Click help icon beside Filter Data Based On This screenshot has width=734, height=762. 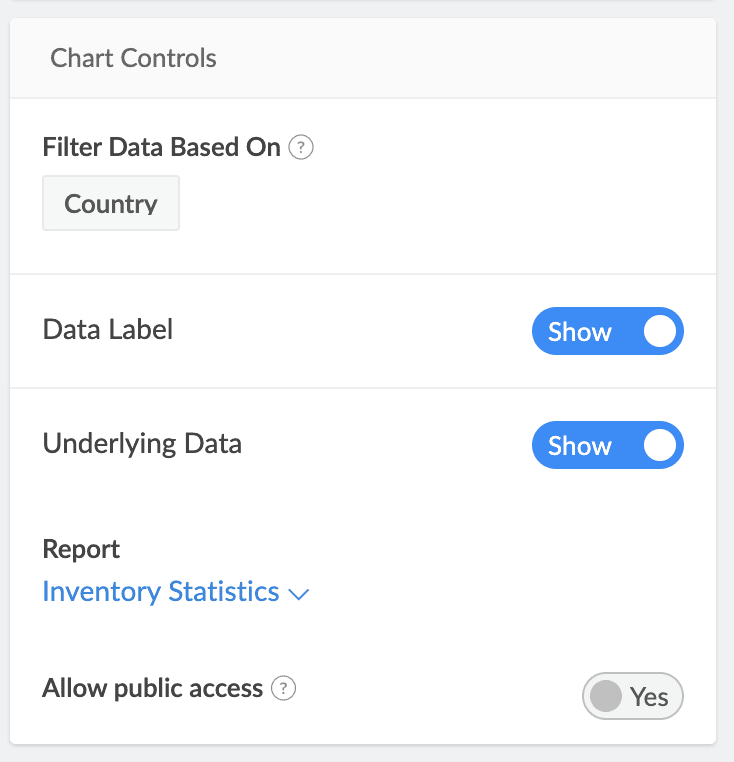[x=301, y=148]
